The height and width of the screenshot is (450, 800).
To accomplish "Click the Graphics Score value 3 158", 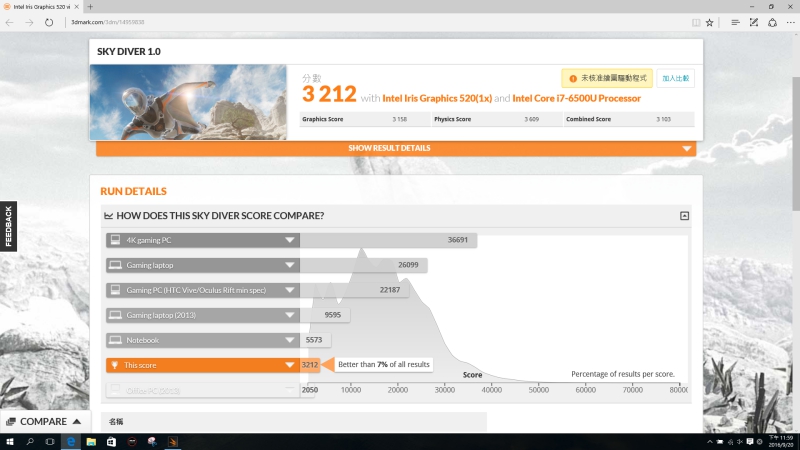I will click(399, 119).
